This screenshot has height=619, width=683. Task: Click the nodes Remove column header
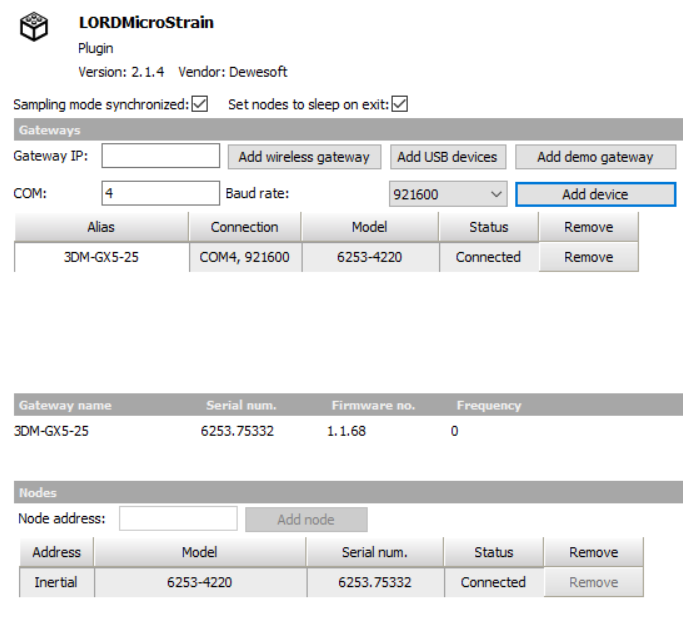(593, 552)
